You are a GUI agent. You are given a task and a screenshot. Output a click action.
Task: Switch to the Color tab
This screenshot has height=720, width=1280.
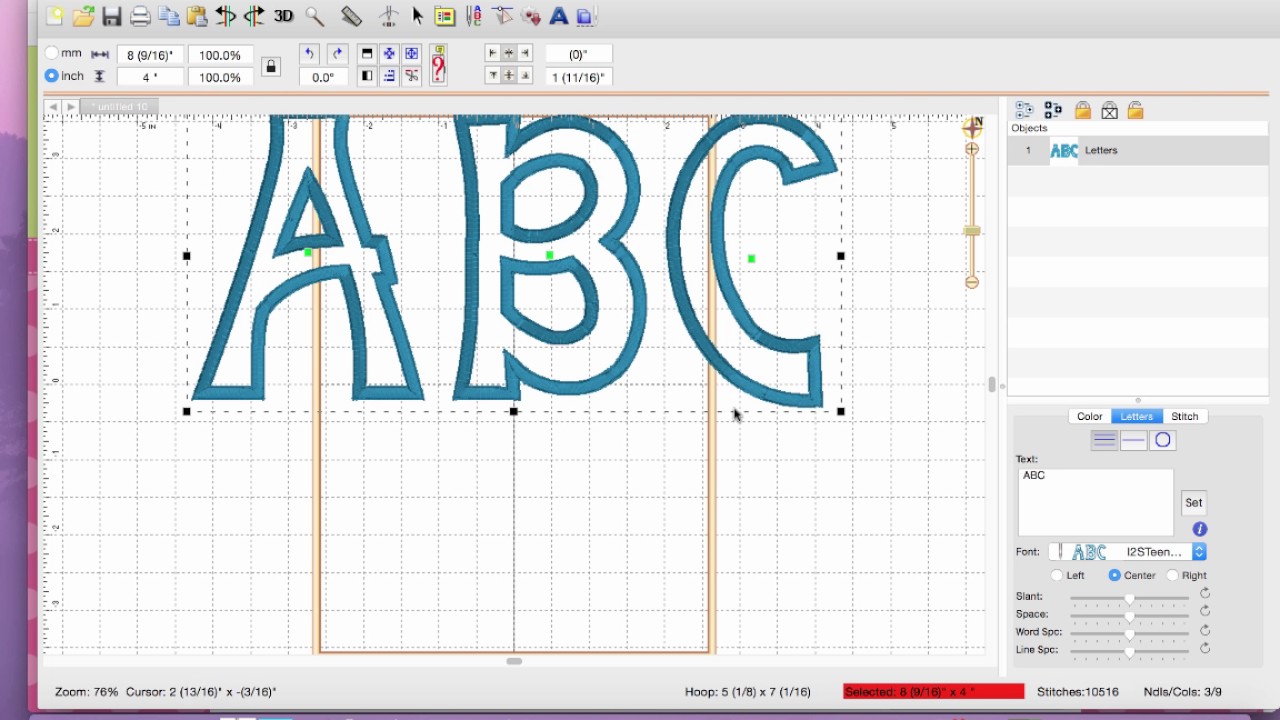click(1090, 416)
